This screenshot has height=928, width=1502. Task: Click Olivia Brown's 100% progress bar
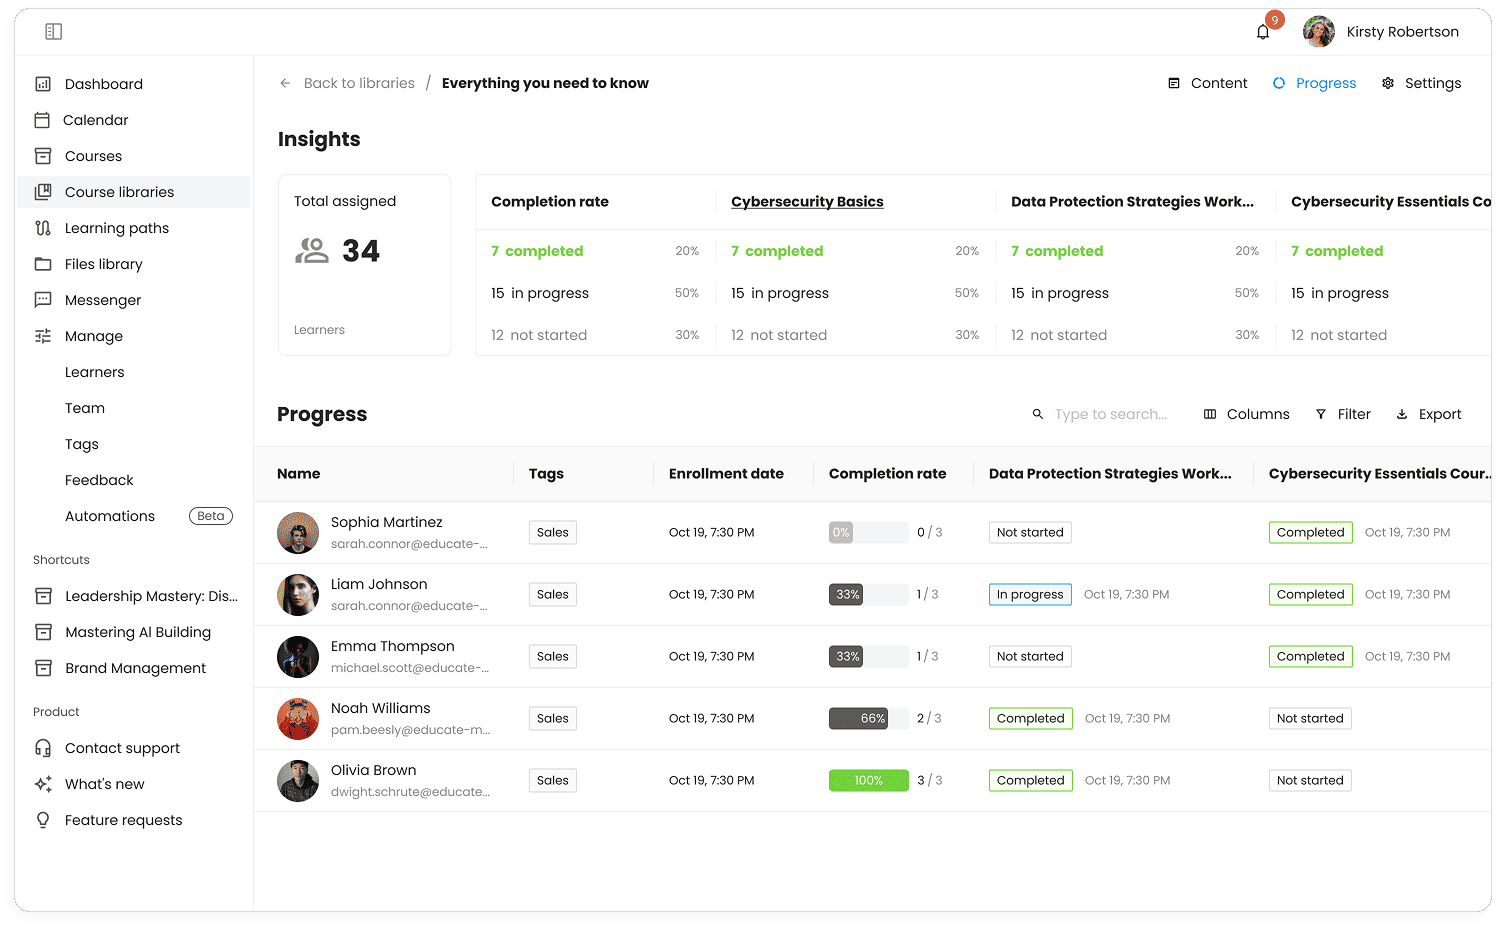click(x=868, y=780)
